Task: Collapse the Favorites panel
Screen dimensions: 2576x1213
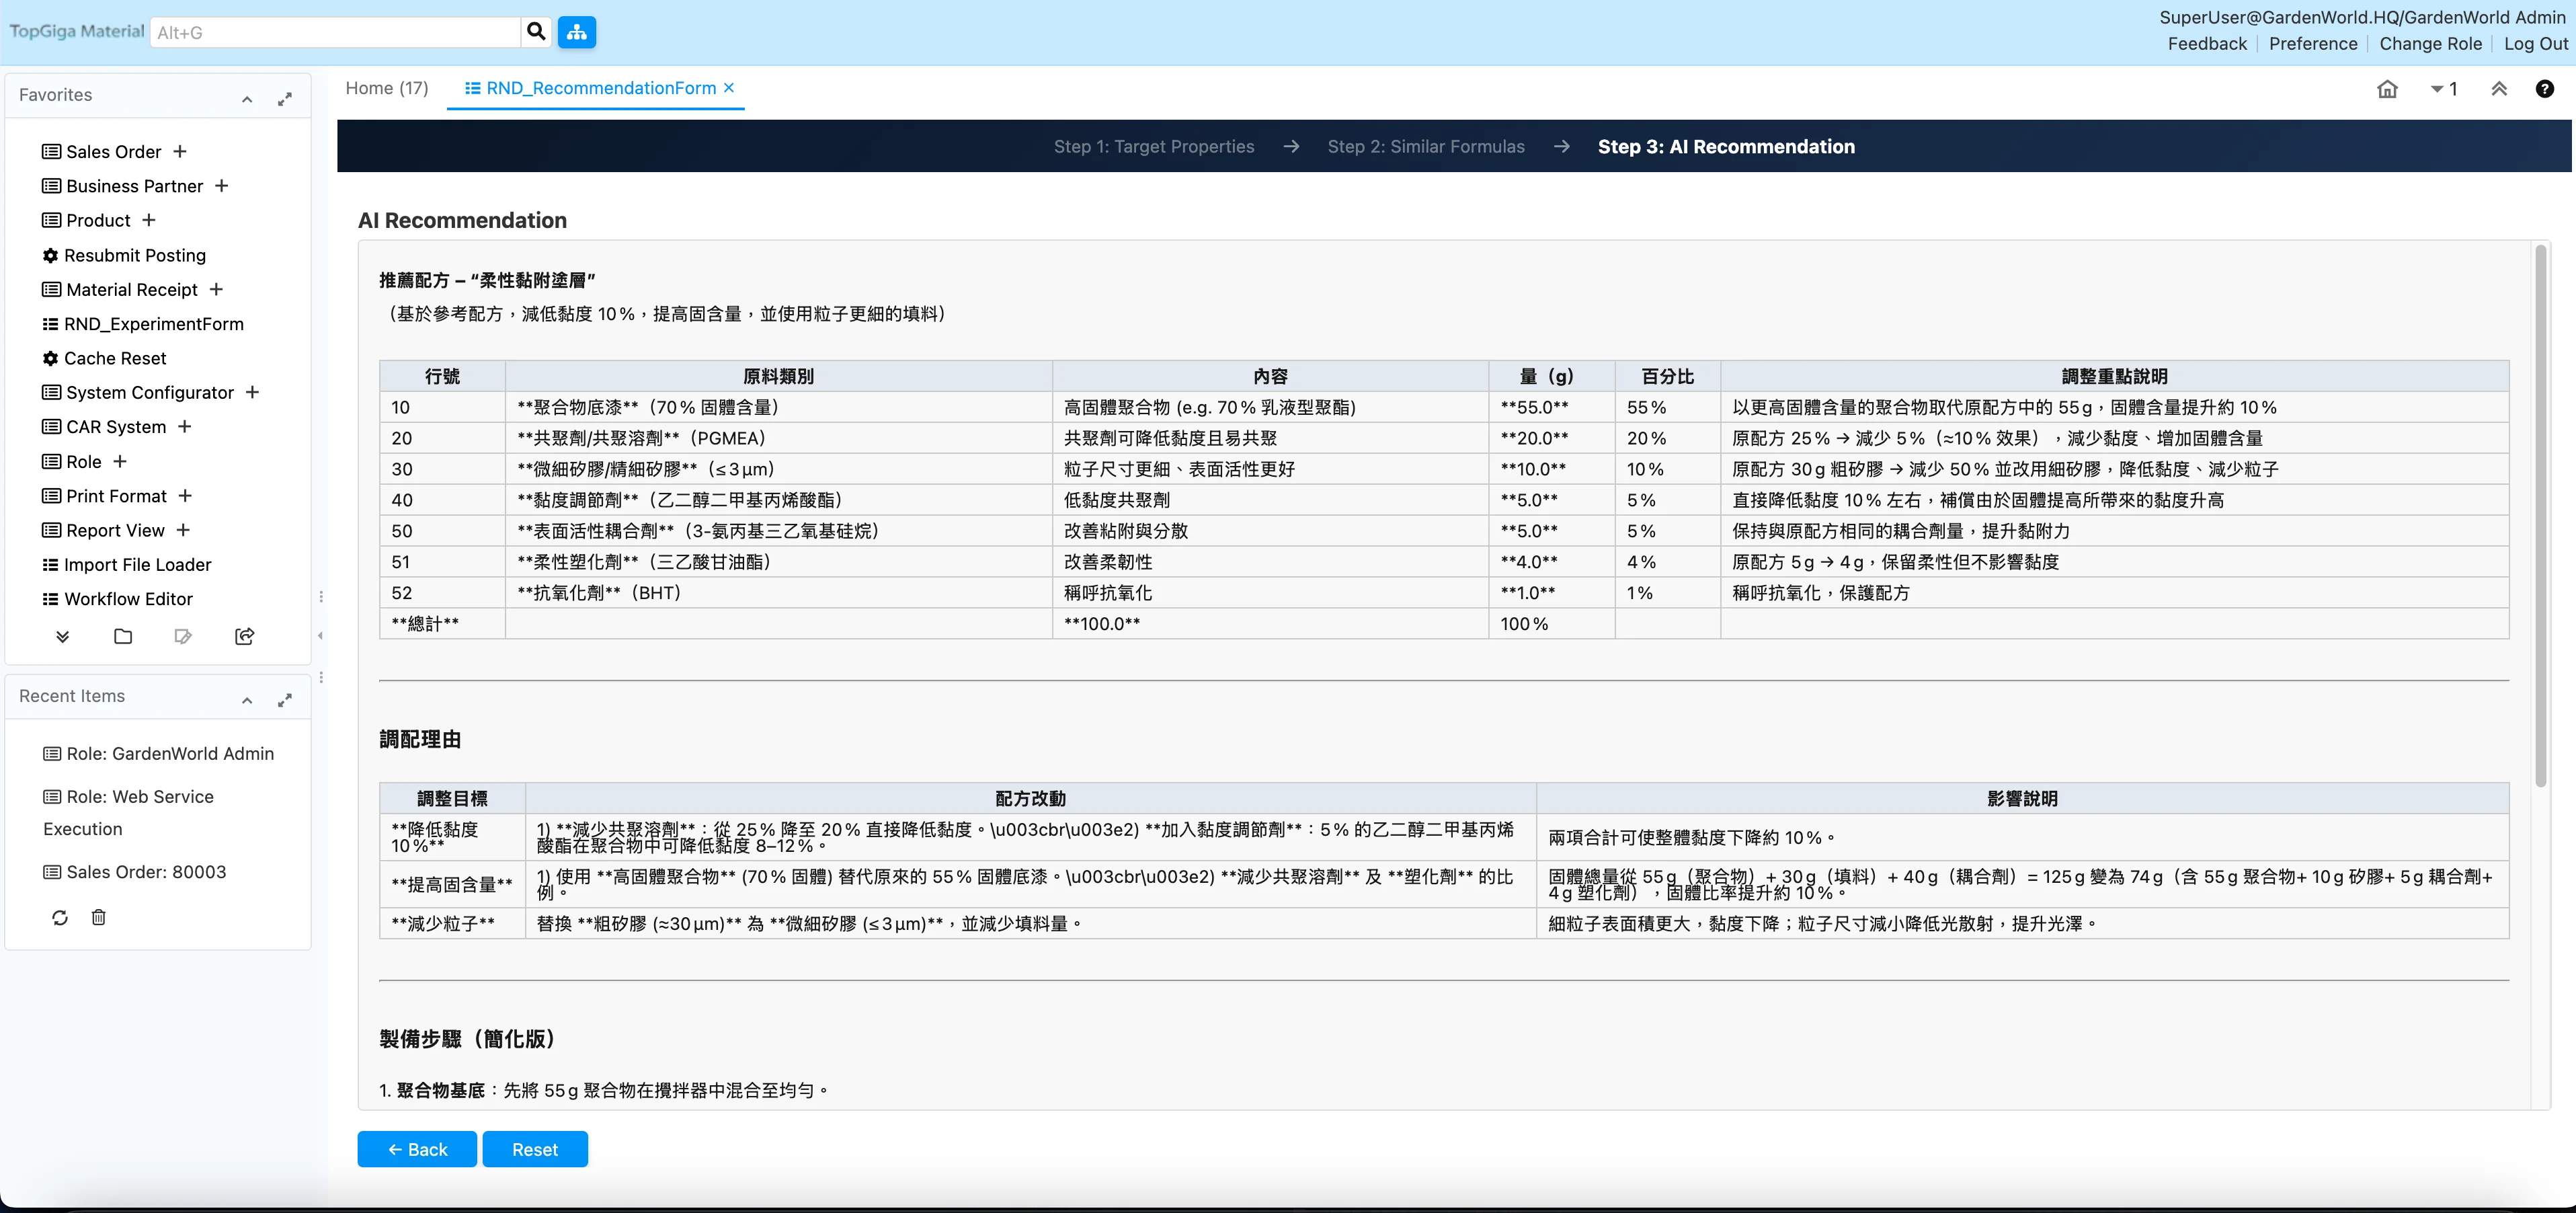Action: [247, 98]
